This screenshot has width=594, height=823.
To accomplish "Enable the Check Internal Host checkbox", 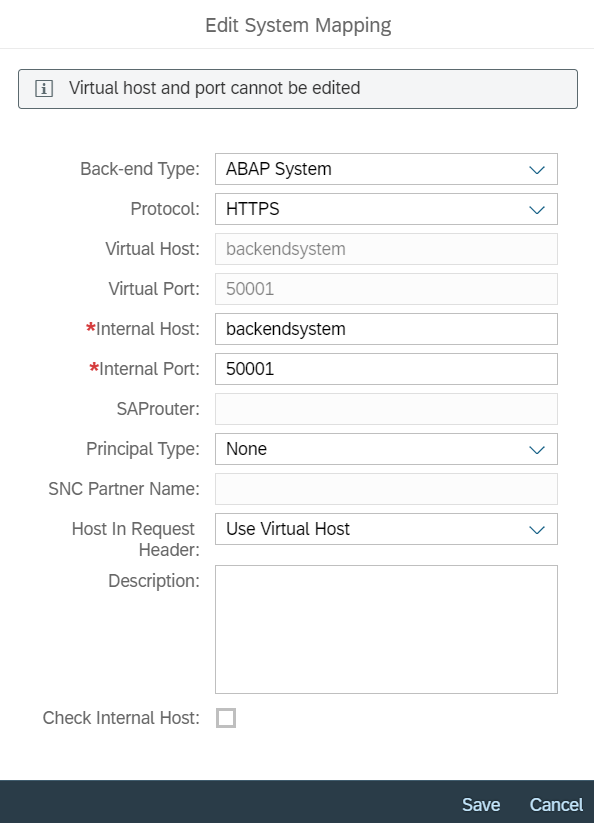I will point(226,718).
